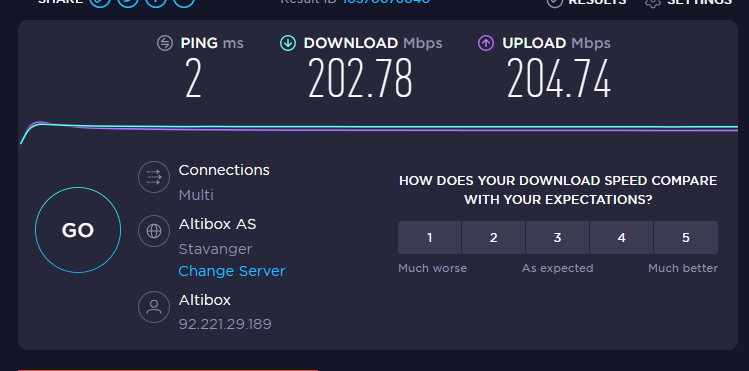The width and height of the screenshot is (749, 371).
Task: Click the download arrow icon
Action: tap(288, 43)
